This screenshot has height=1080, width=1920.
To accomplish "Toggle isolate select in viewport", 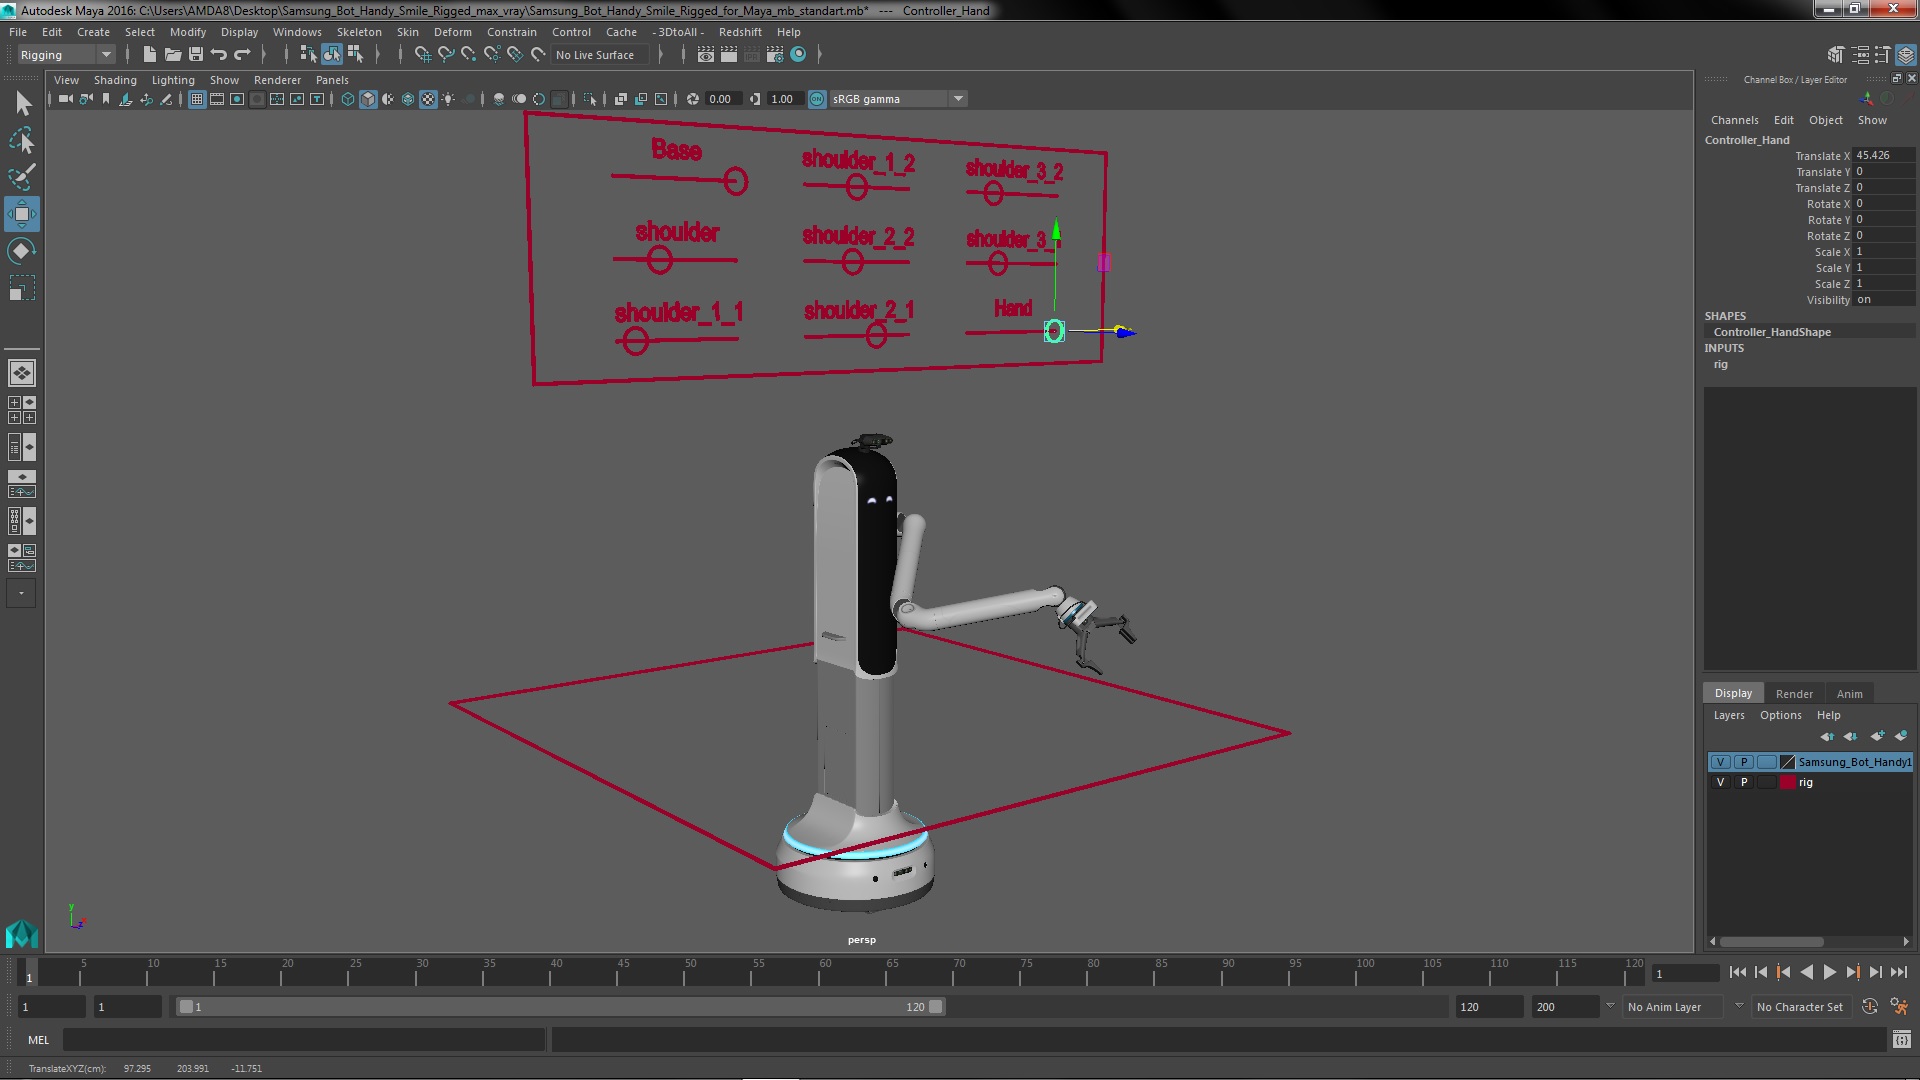I will click(590, 99).
